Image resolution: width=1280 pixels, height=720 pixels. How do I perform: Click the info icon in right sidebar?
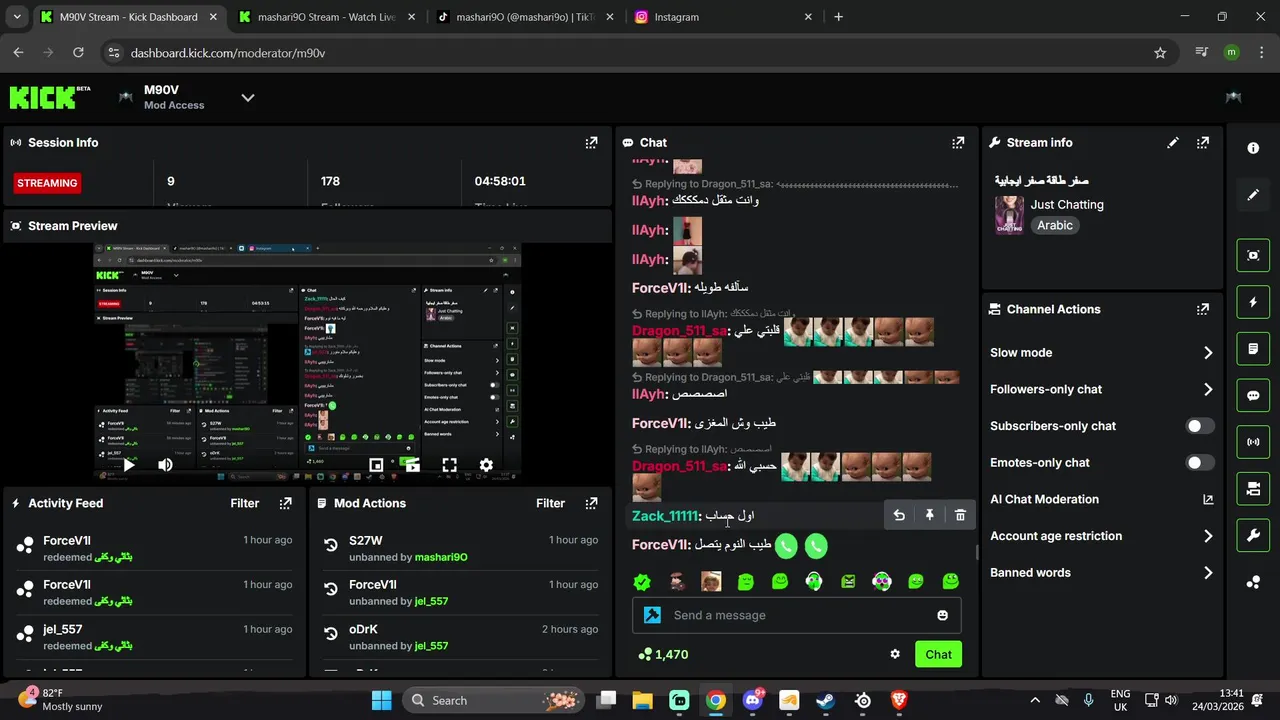(1253, 148)
